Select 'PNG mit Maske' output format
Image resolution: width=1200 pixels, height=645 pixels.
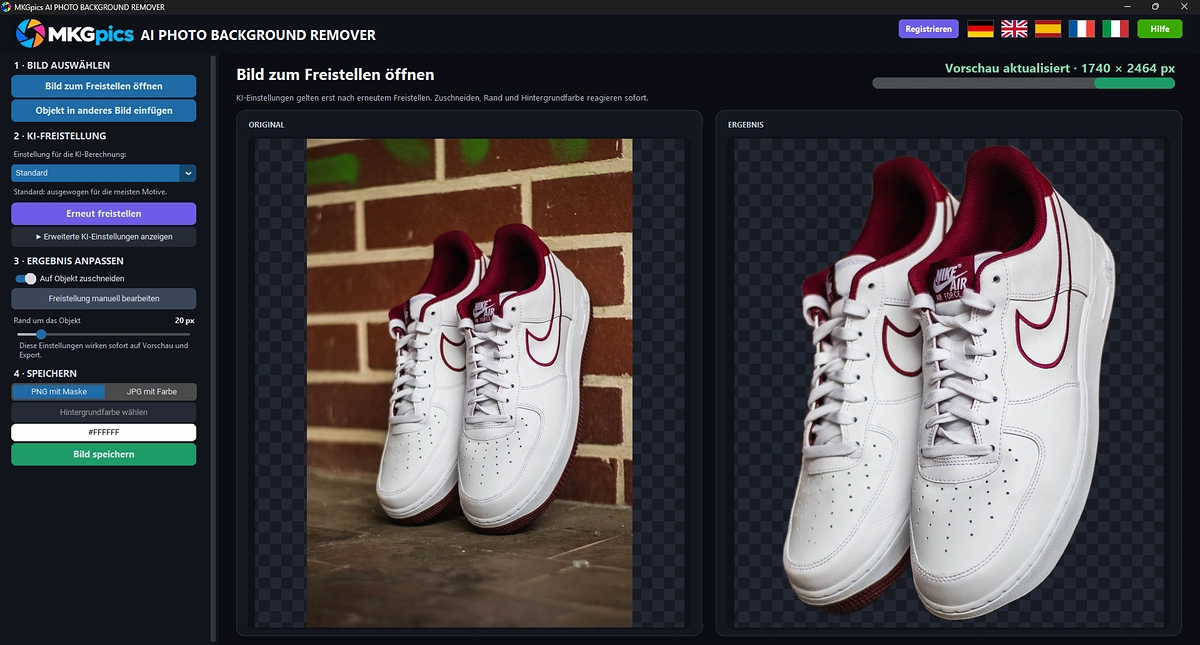tap(58, 392)
